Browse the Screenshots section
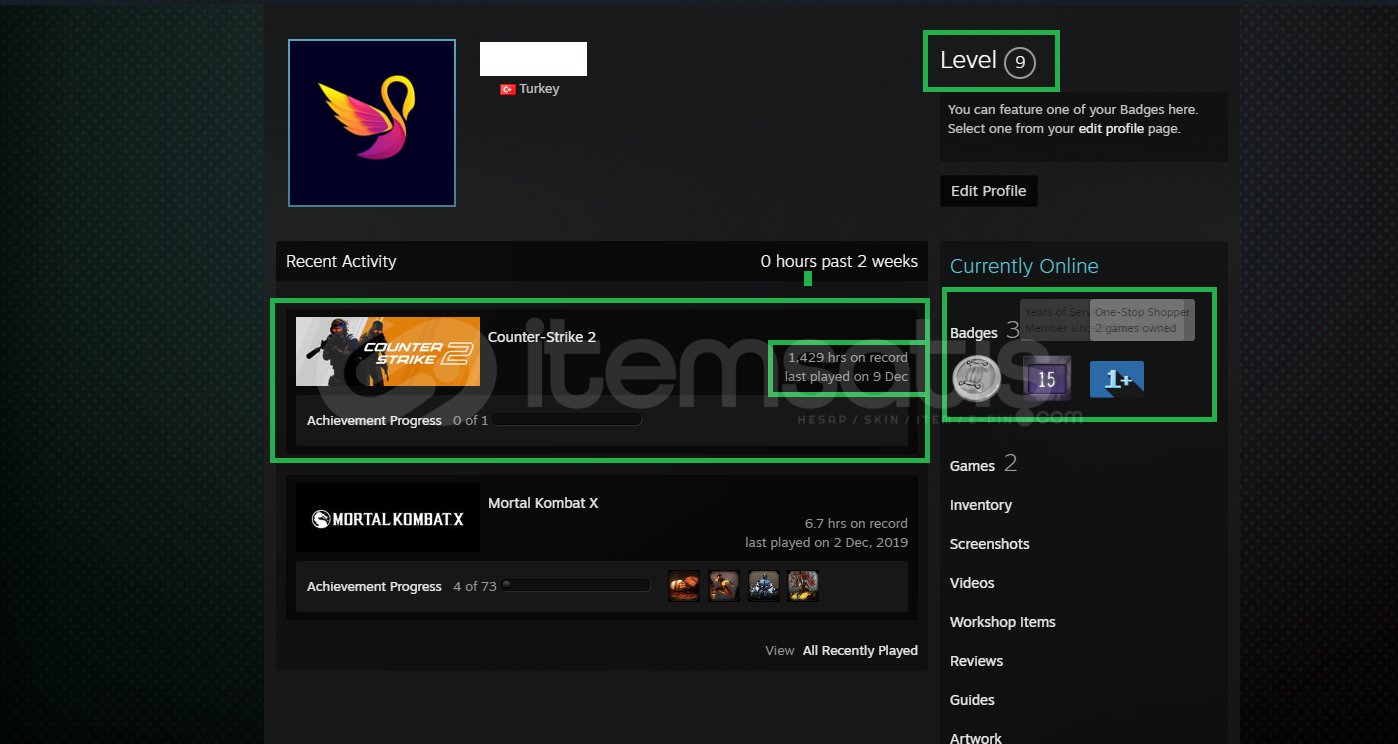 pos(990,544)
